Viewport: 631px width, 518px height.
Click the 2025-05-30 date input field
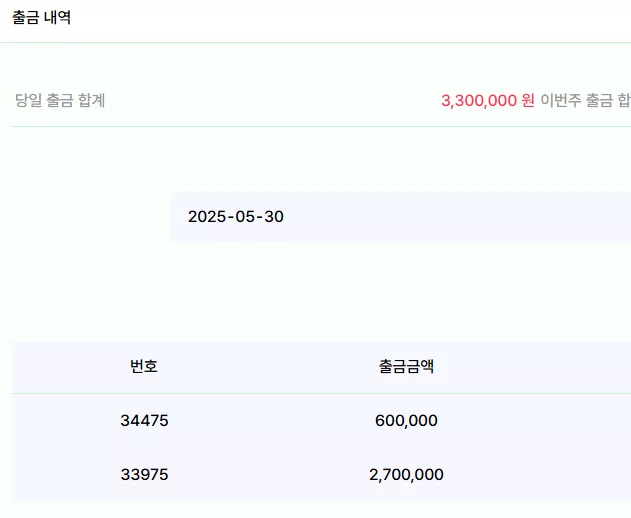[x=400, y=217]
